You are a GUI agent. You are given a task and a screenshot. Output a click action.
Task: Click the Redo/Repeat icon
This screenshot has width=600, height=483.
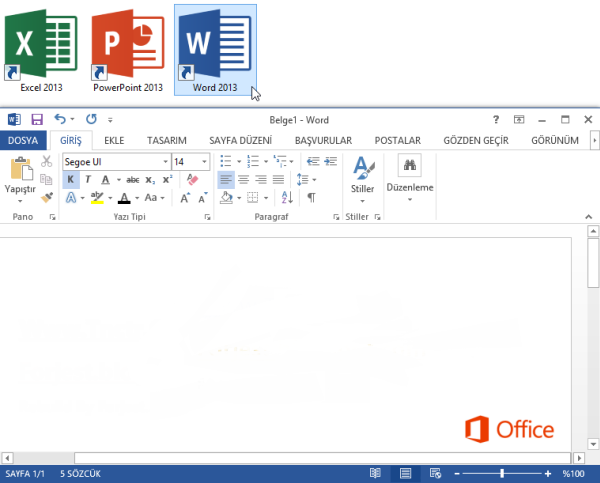(91, 119)
